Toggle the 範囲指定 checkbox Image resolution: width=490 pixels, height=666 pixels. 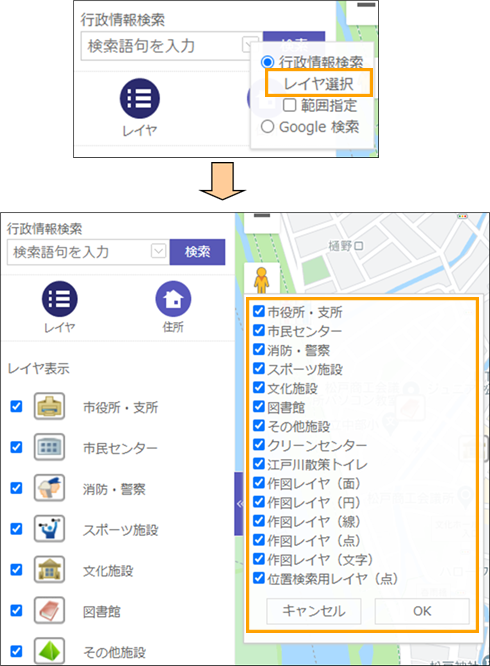289,105
